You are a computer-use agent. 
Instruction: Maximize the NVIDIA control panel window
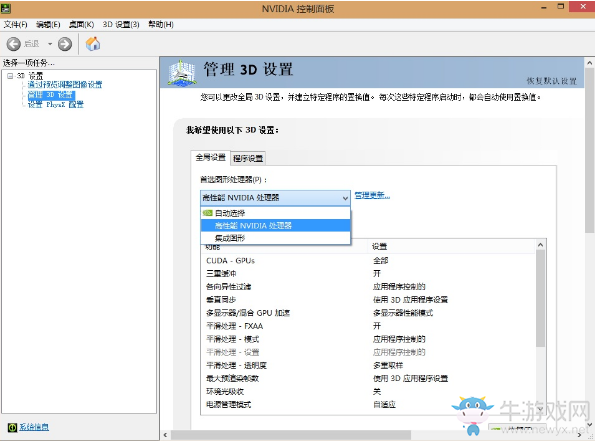coord(561,7)
